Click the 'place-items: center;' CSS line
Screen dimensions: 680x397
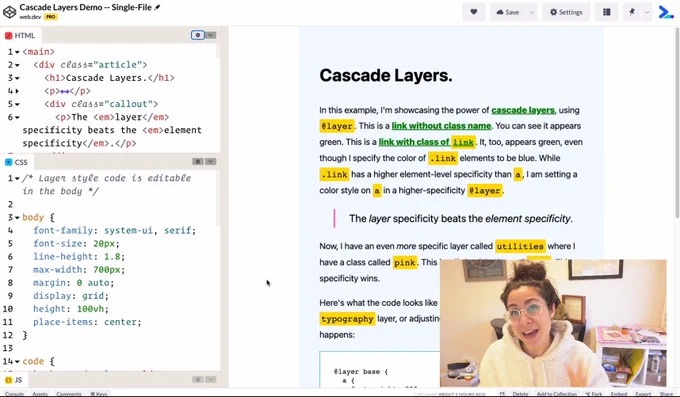pyautogui.click(x=87, y=322)
